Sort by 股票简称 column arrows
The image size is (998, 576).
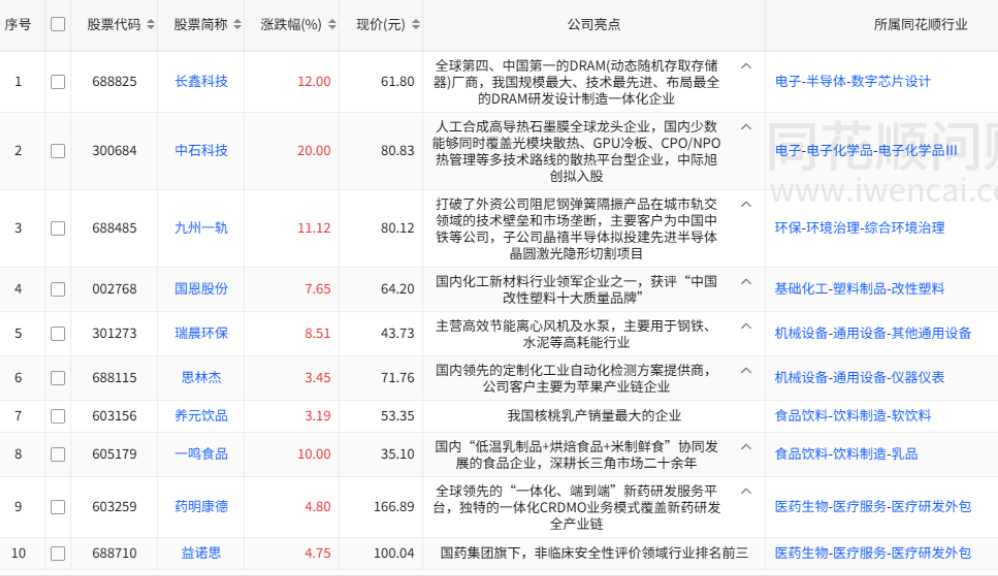[237, 25]
